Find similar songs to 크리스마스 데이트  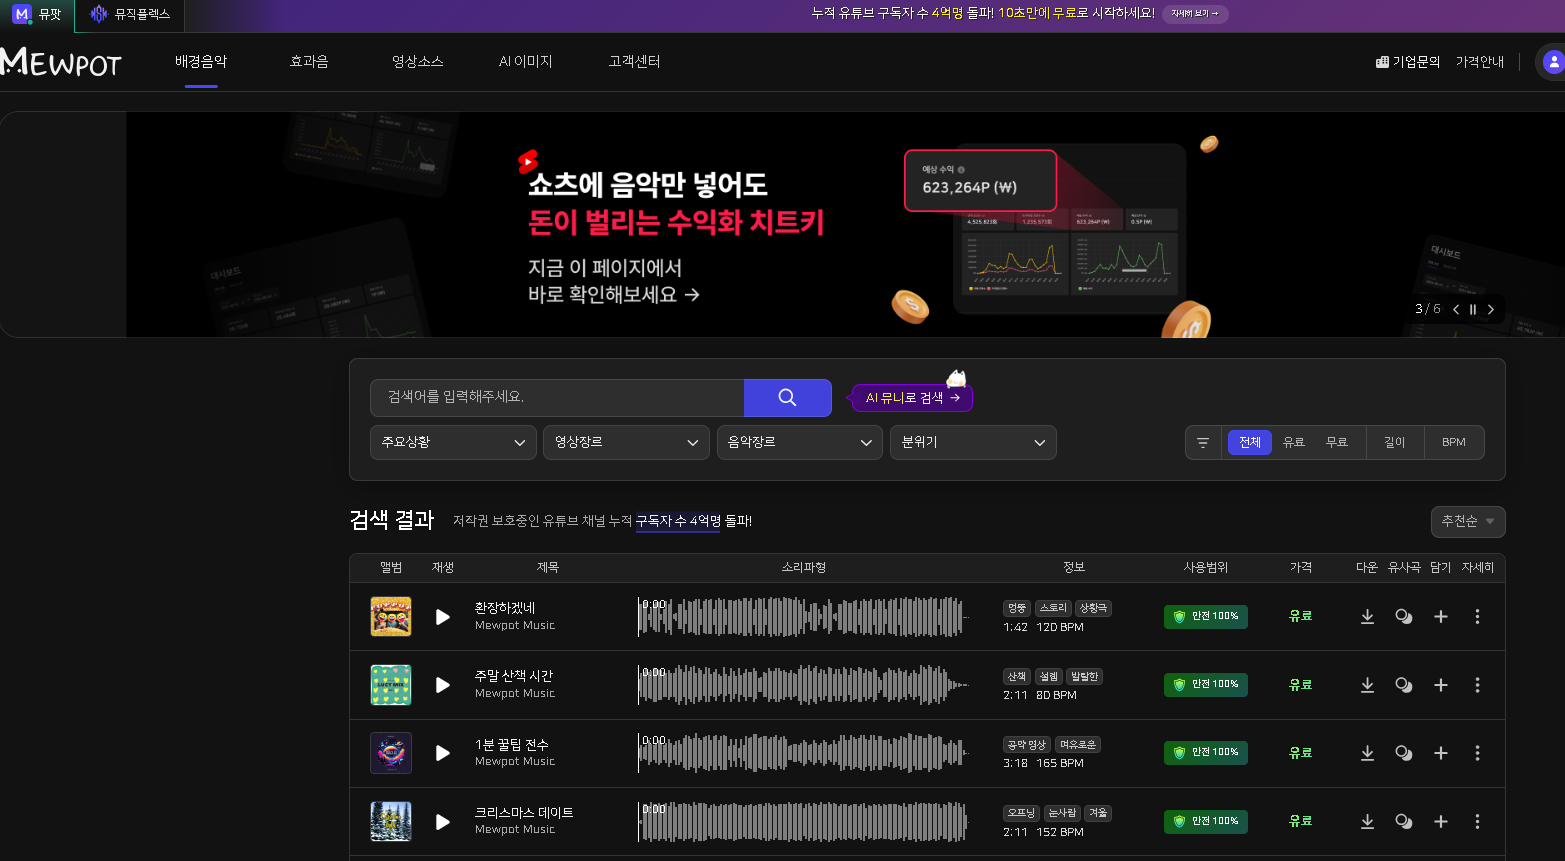(x=1404, y=822)
